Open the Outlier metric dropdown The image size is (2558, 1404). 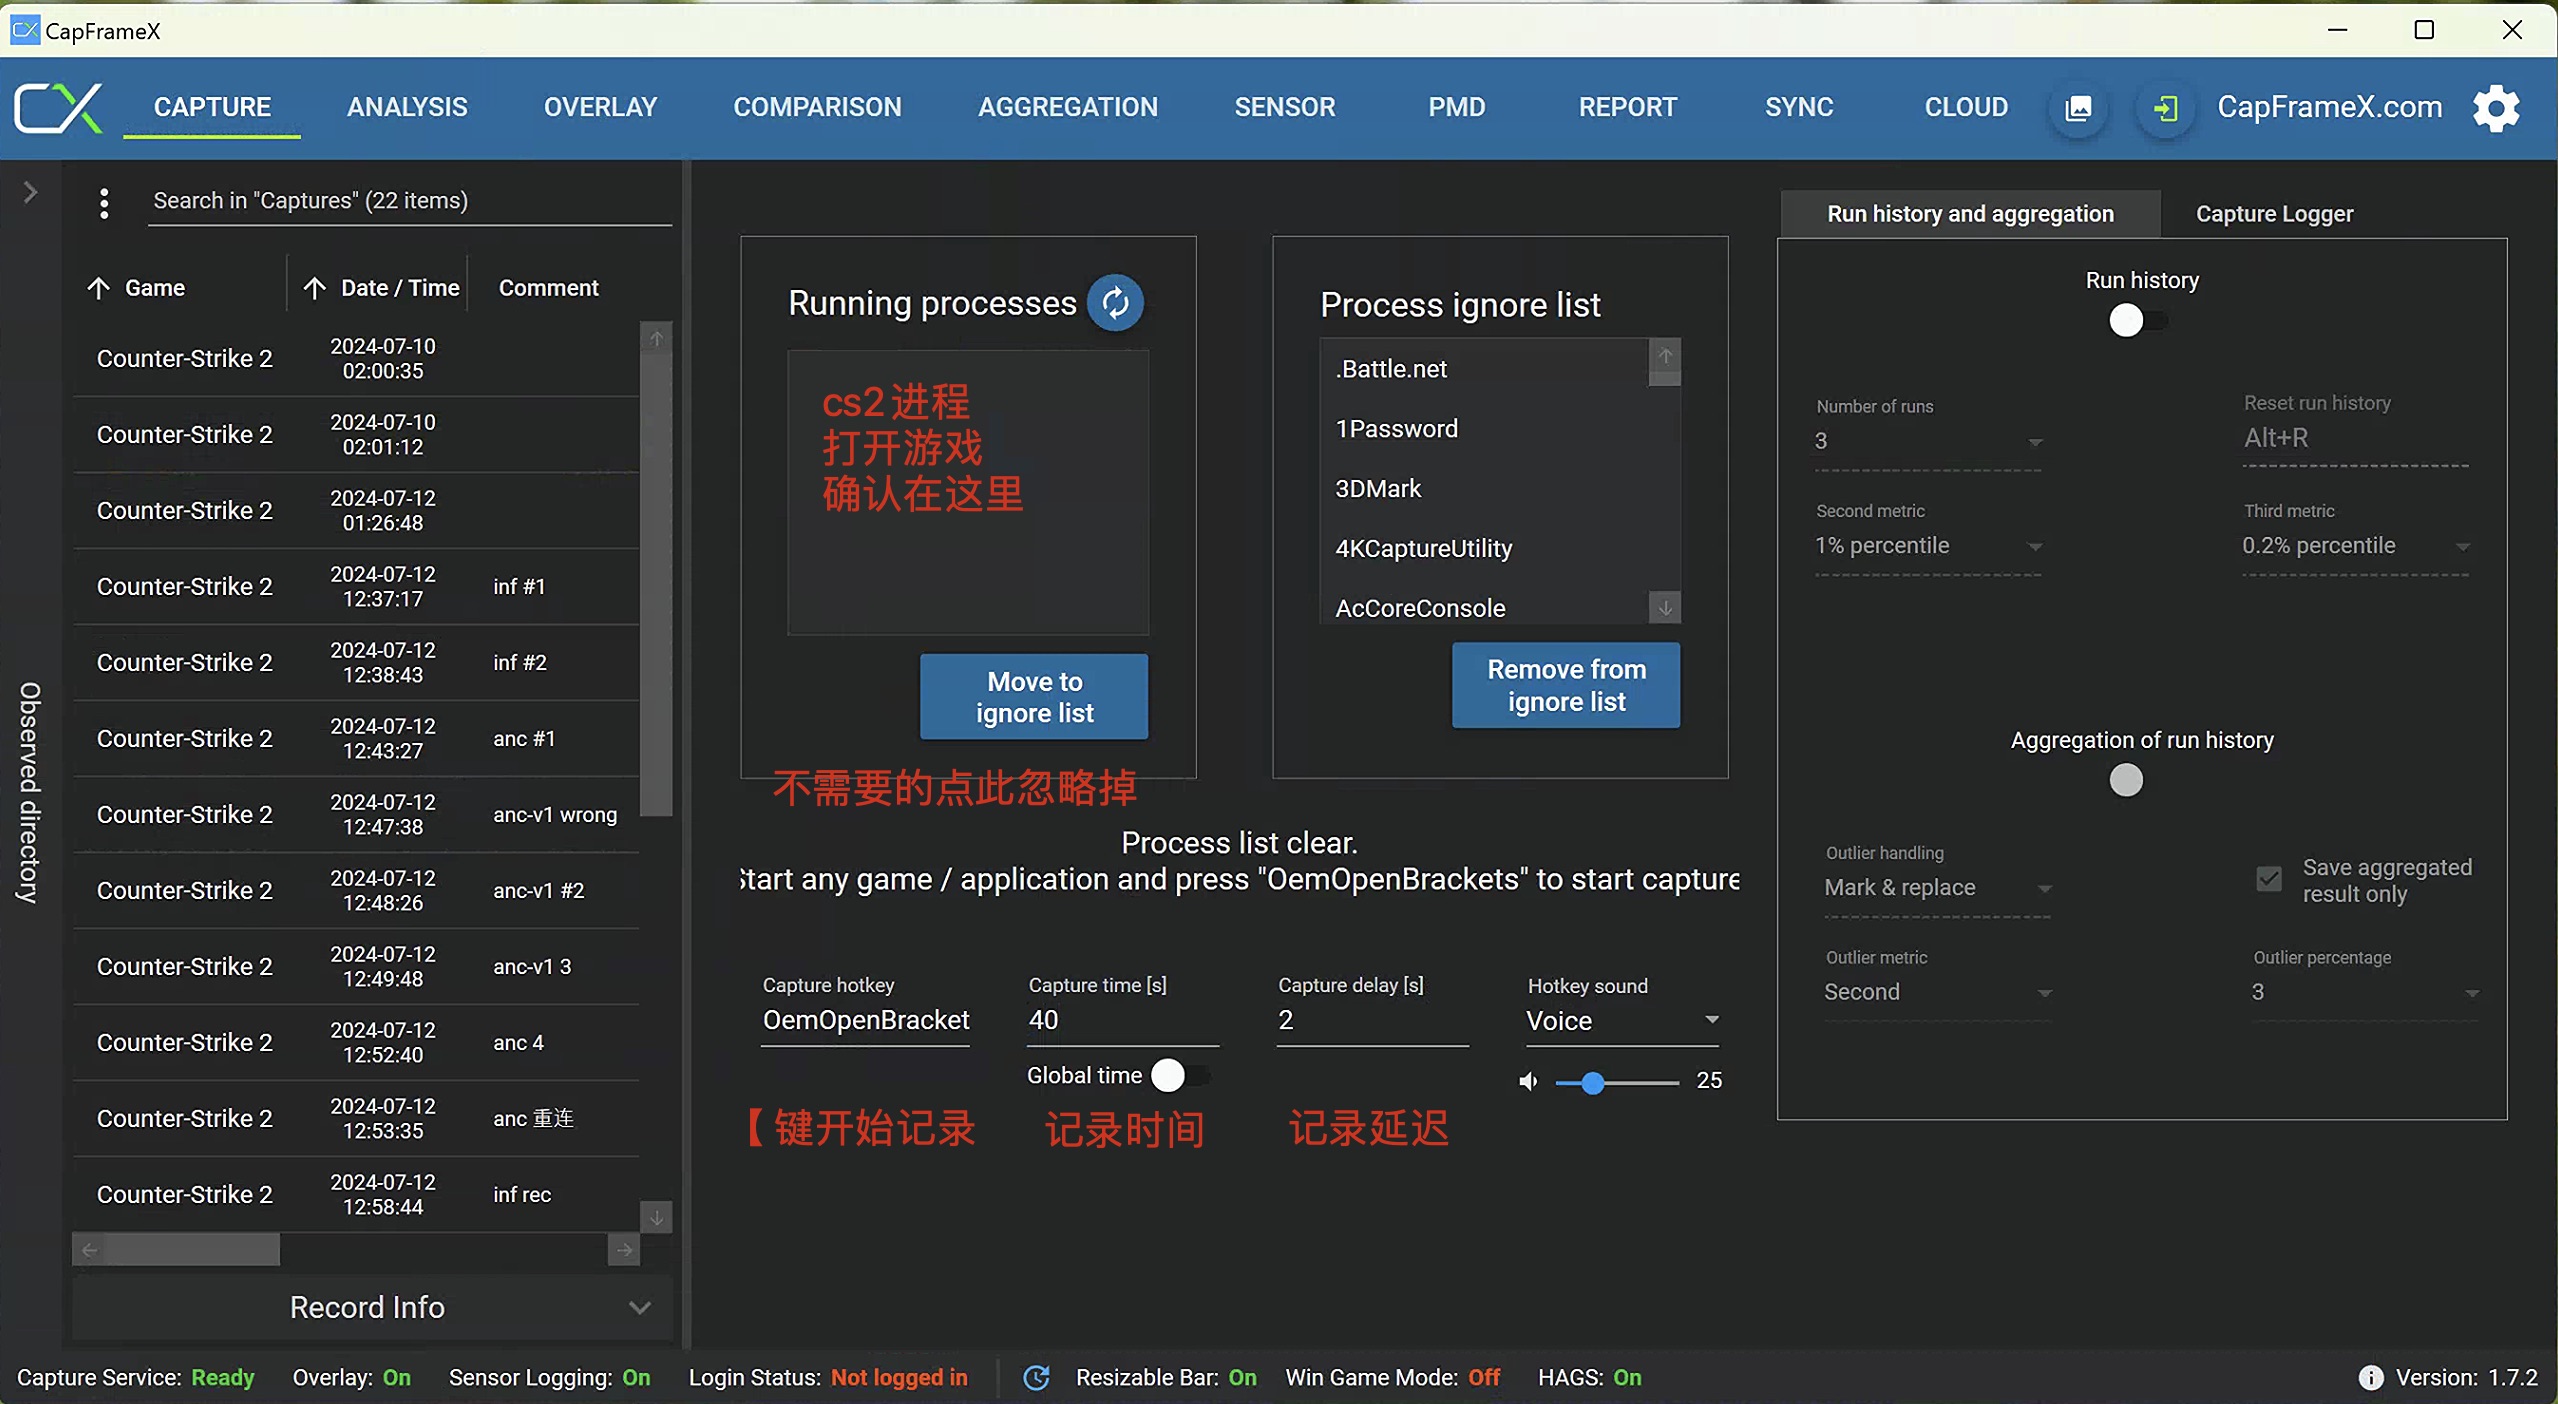coord(1937,992)
